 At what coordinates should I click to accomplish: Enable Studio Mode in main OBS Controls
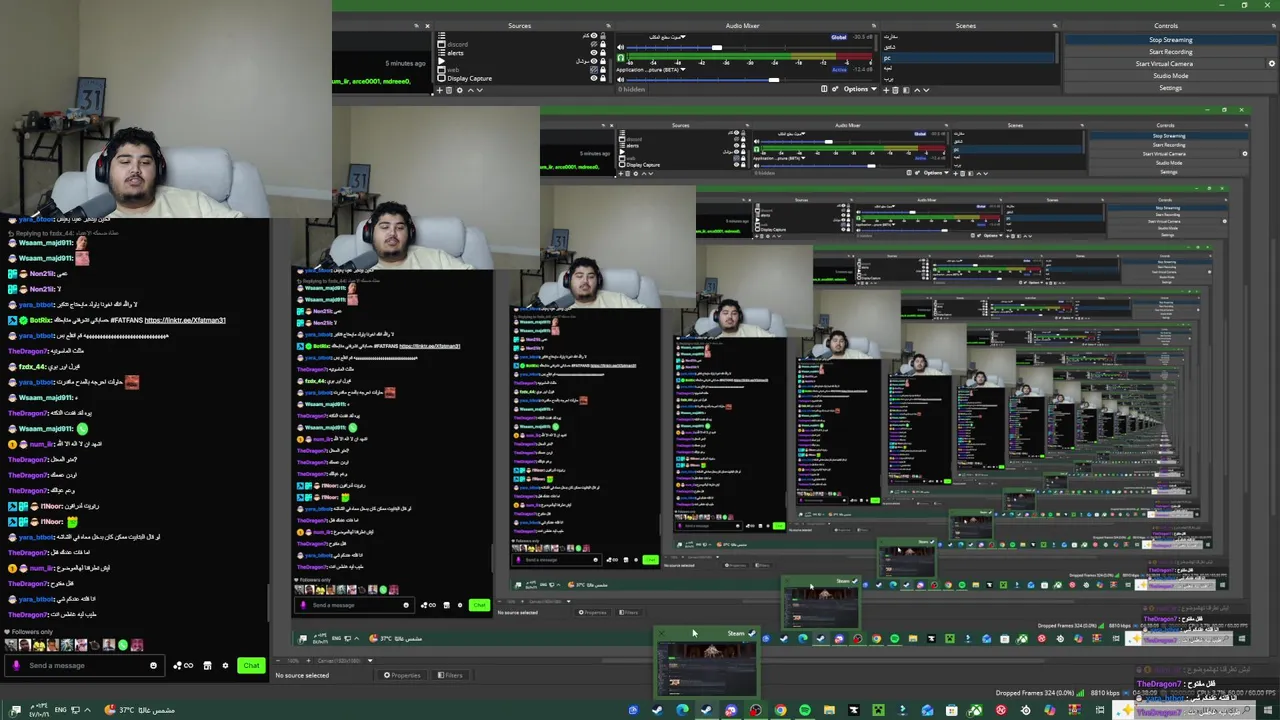tap(1171, 76)
